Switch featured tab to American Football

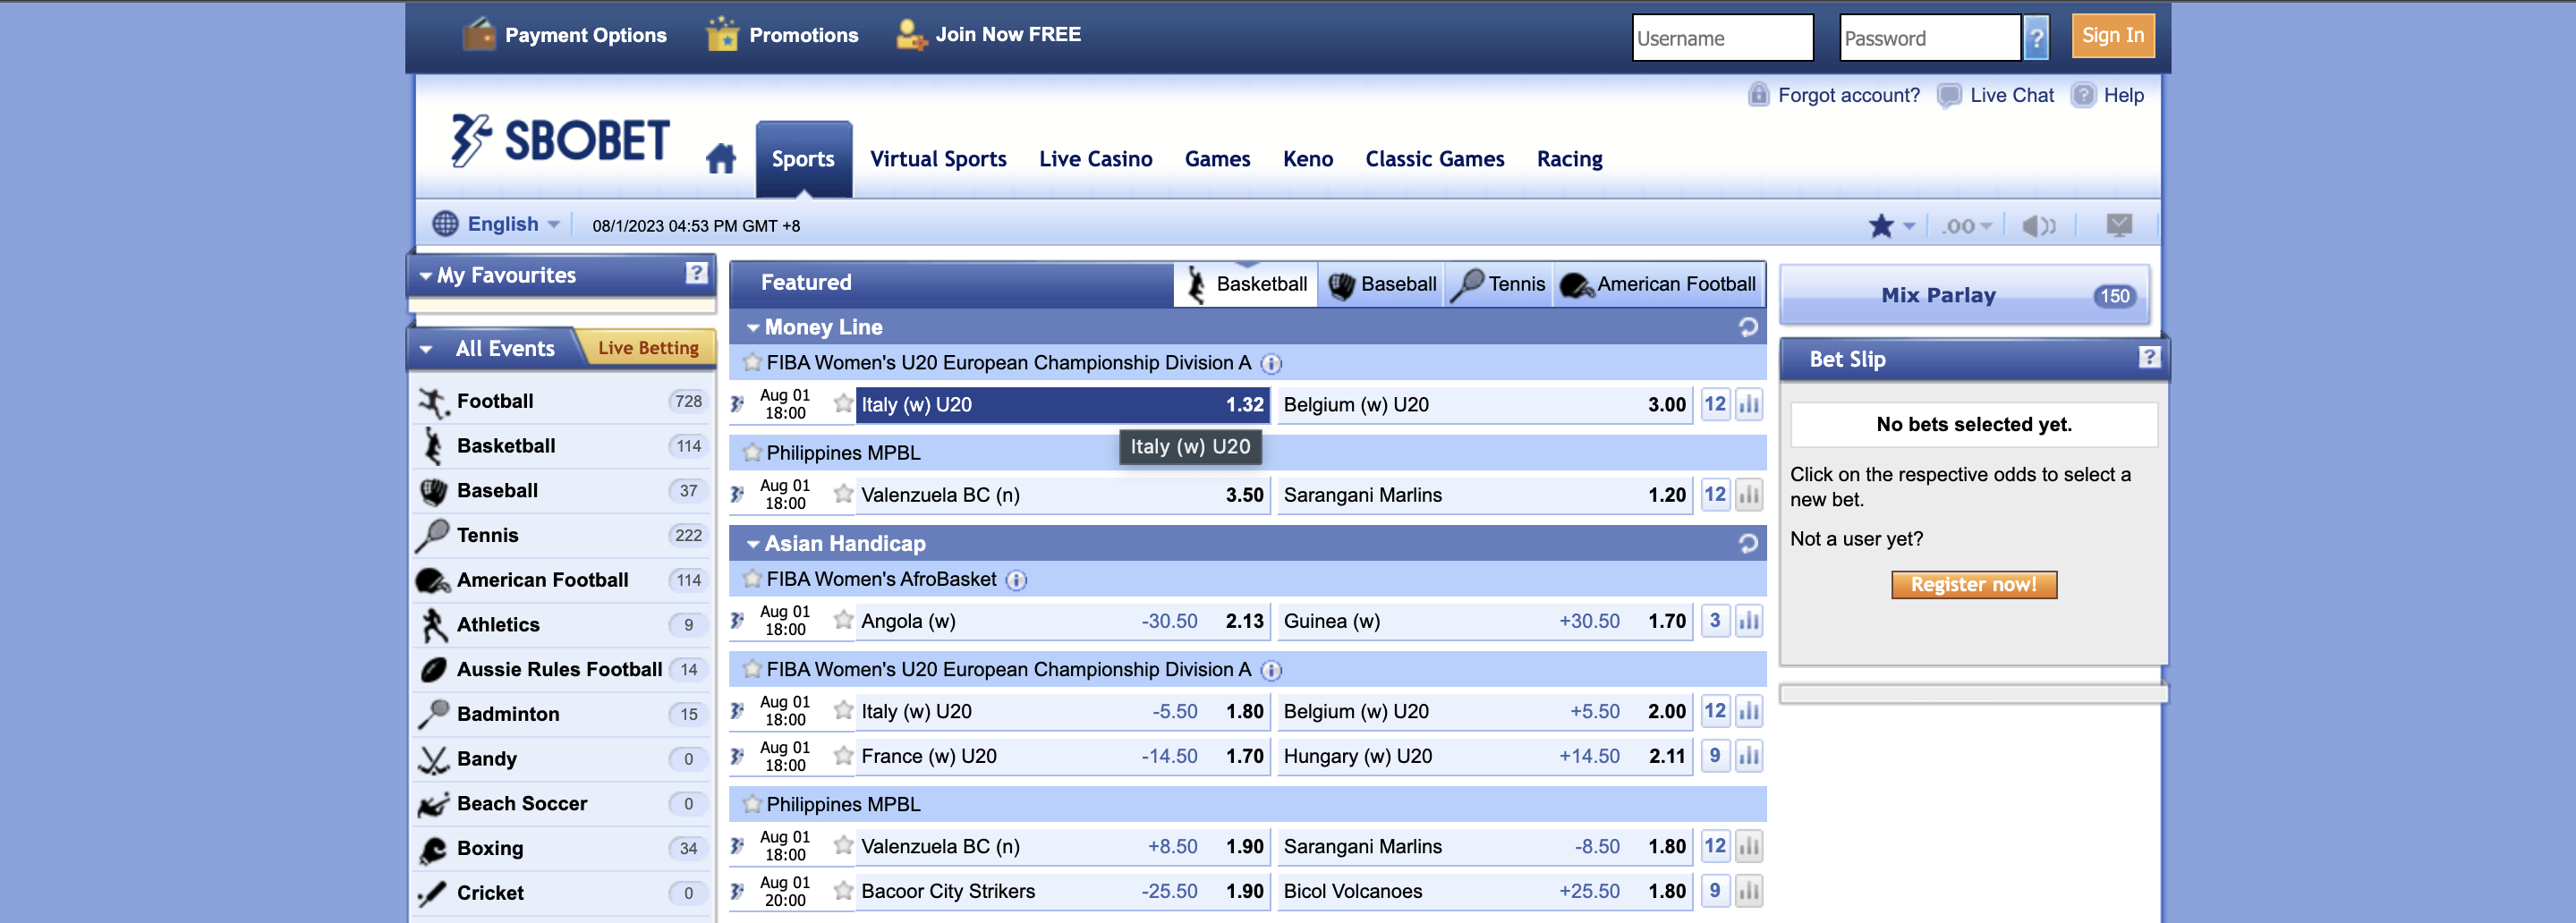coord(1658,284)
